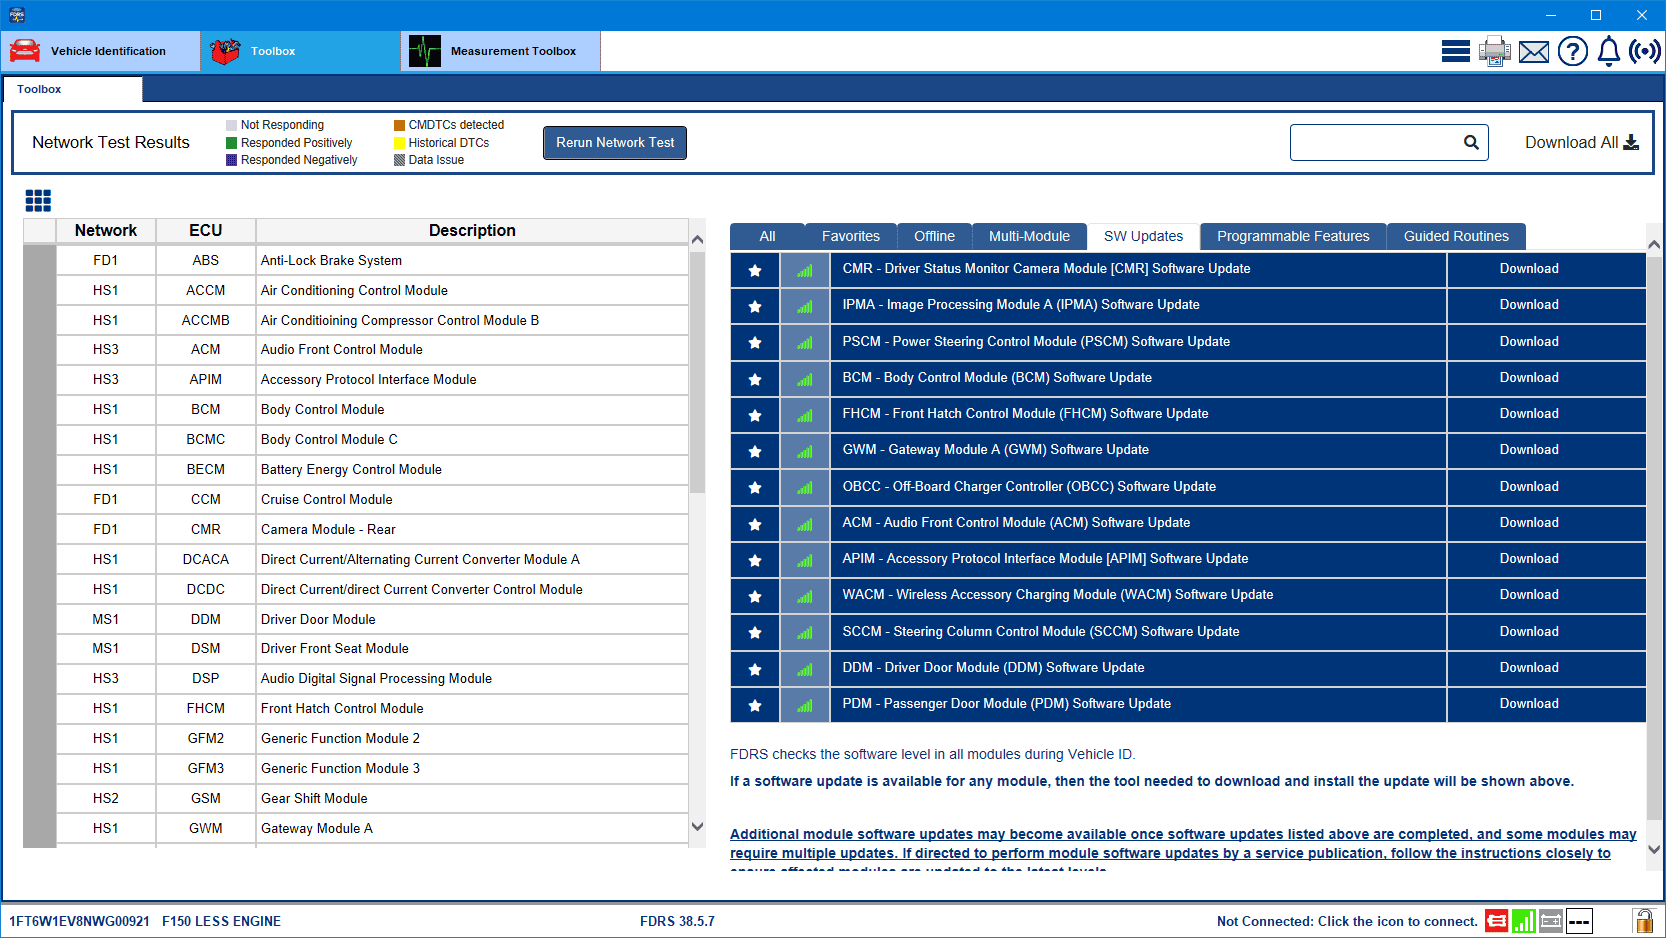Screen dimensions: 1666x938
Task: Click the padlock icon in the status bar
Action: 1645,921
